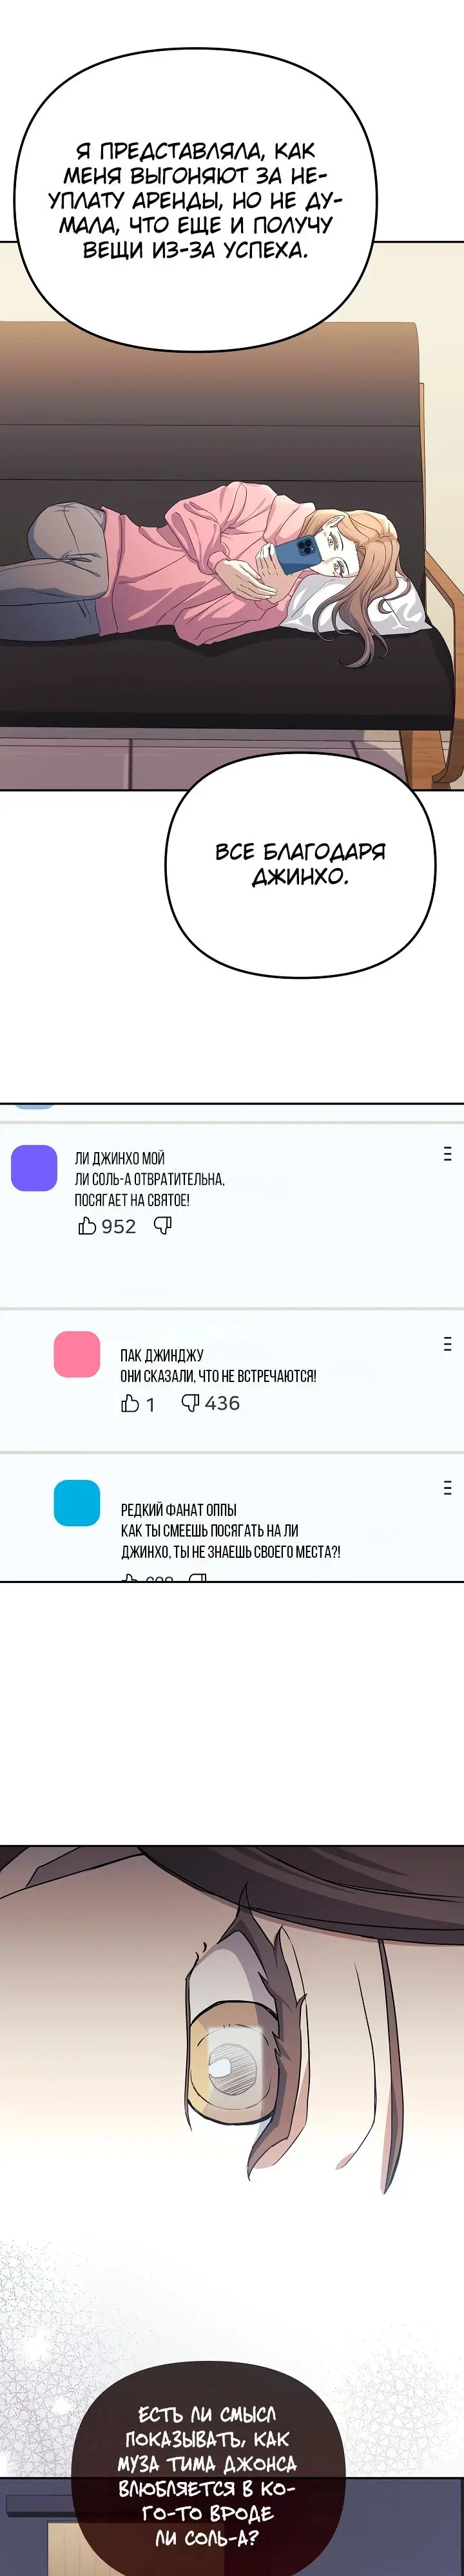Screen dimensions: 464x2576
Task: Click the 436 dislikes count
Action: (x=222, y=1403)
